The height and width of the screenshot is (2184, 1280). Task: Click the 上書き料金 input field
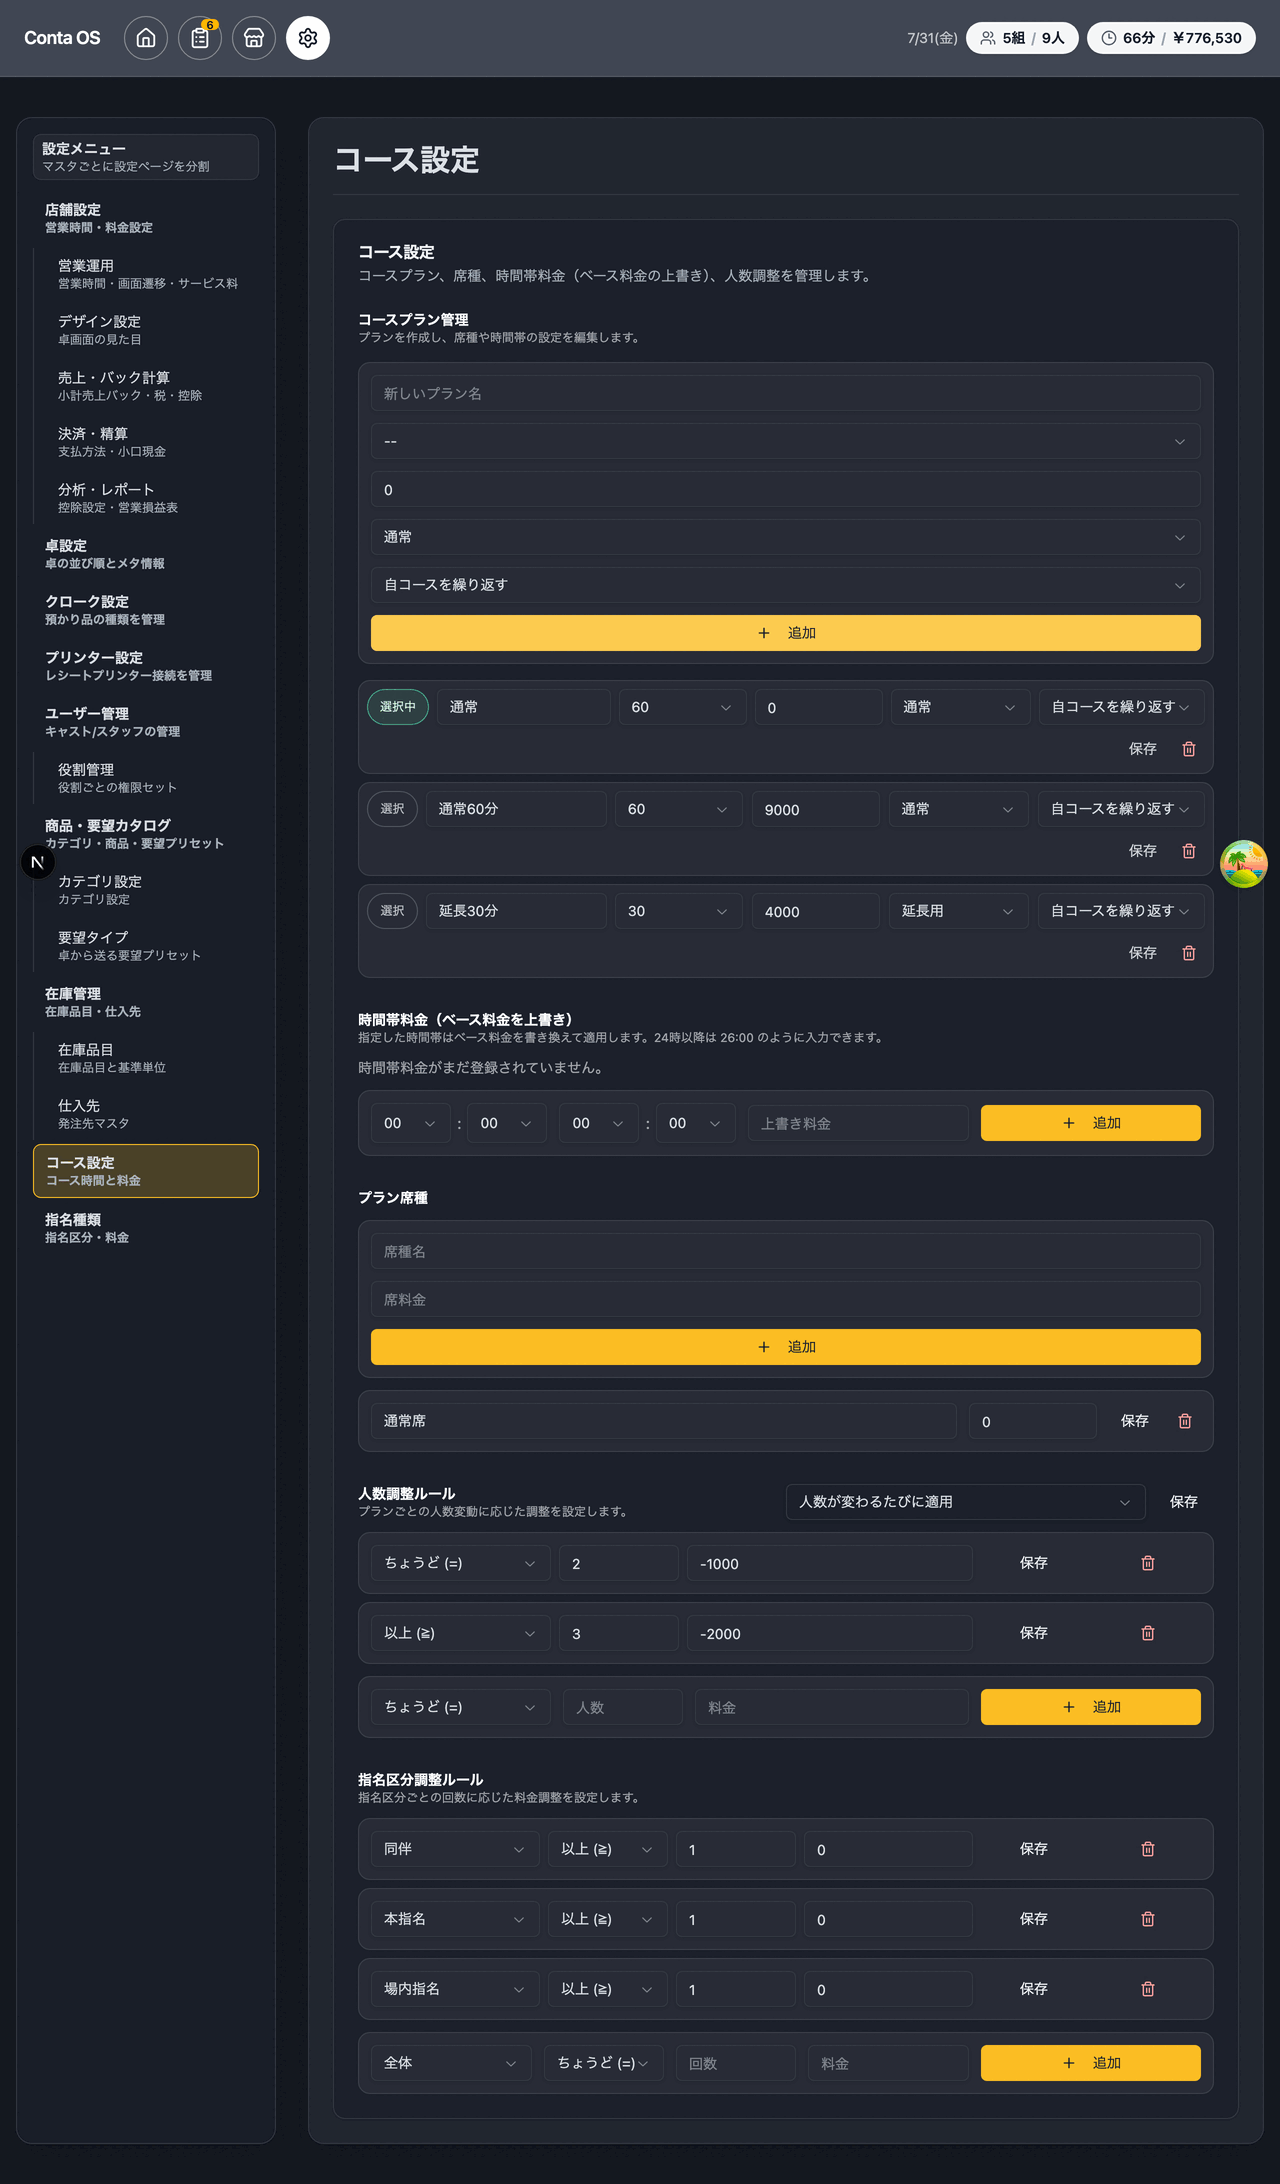coord(858,1123)
